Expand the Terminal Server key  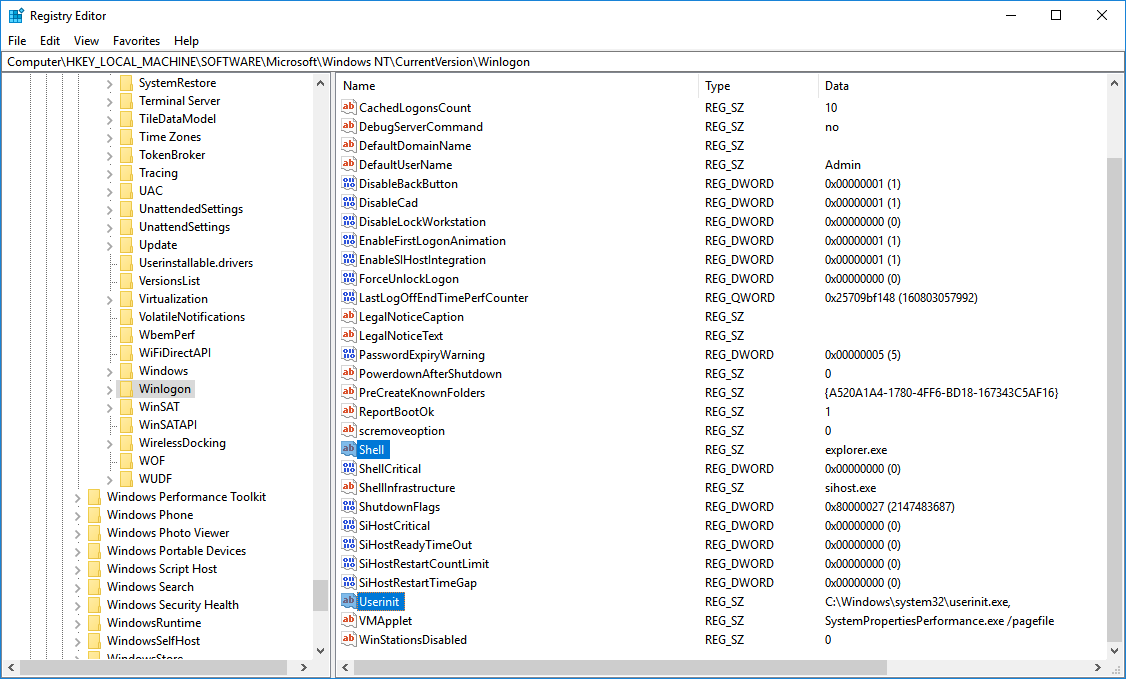pyautogui.click(x=110, y=101)
